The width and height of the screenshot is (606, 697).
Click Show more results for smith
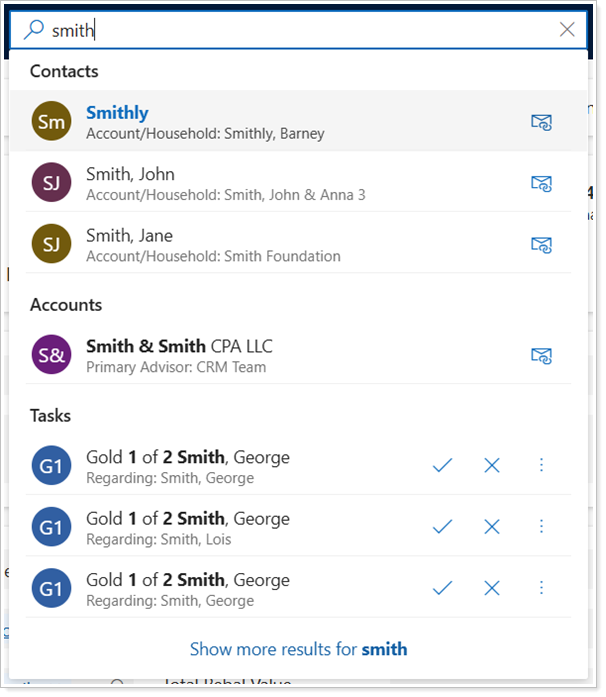point(298,649)
